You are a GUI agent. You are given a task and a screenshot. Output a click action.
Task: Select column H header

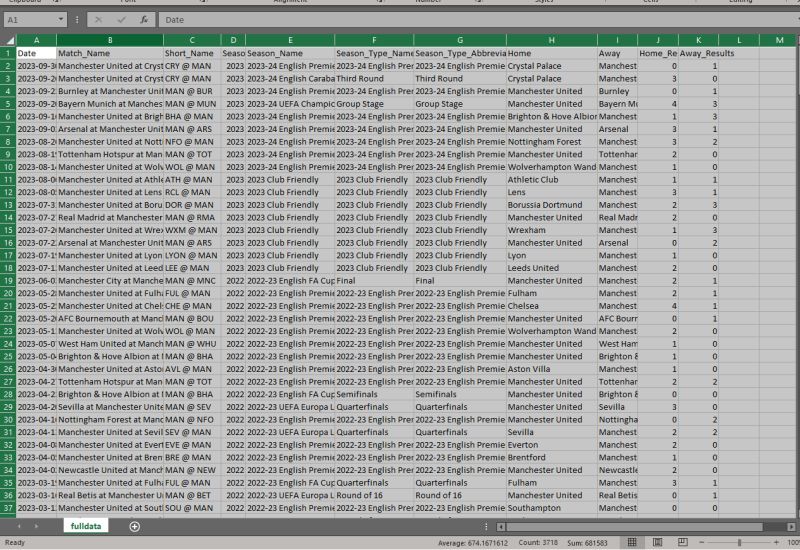[x=552, y=40]
